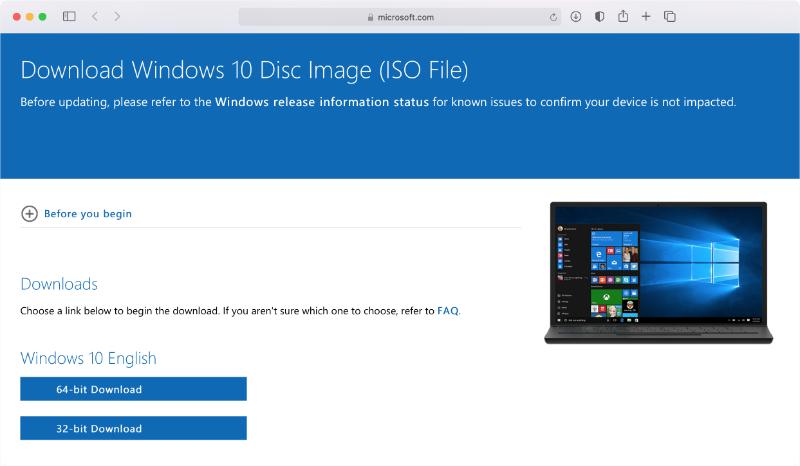Reload the page using refresh icon
This screenshot has height=466, width=800.
[x=553, y=17]
